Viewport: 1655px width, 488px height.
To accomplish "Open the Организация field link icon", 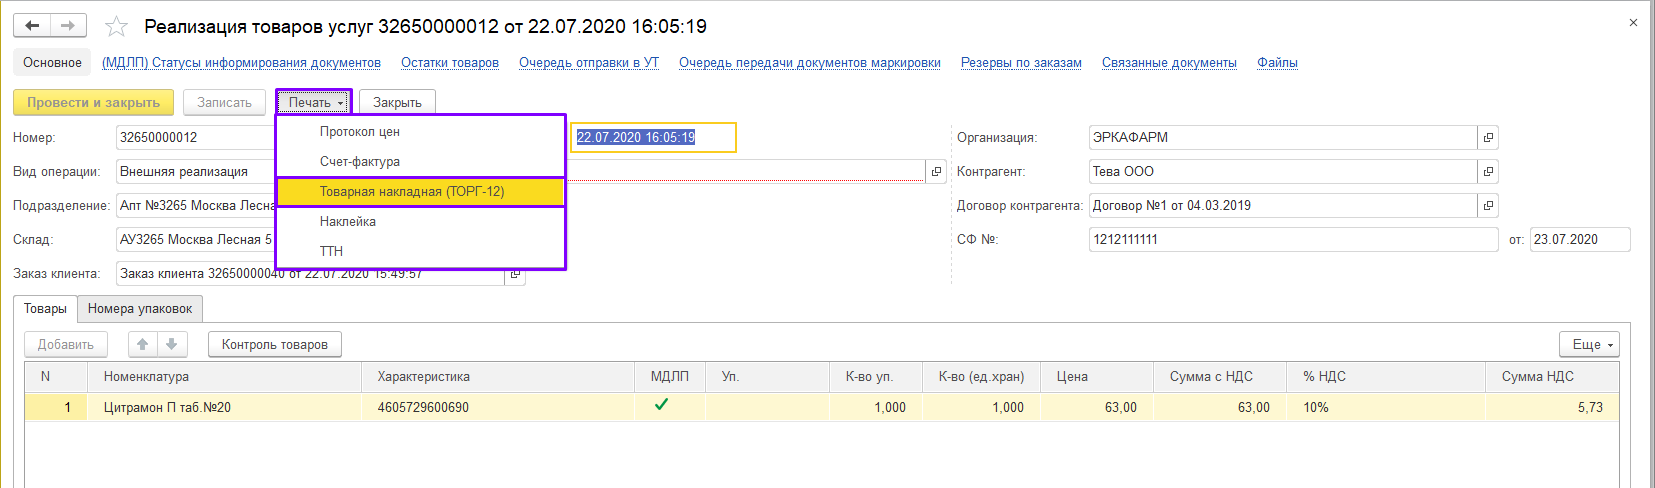I will point(1488,138).
